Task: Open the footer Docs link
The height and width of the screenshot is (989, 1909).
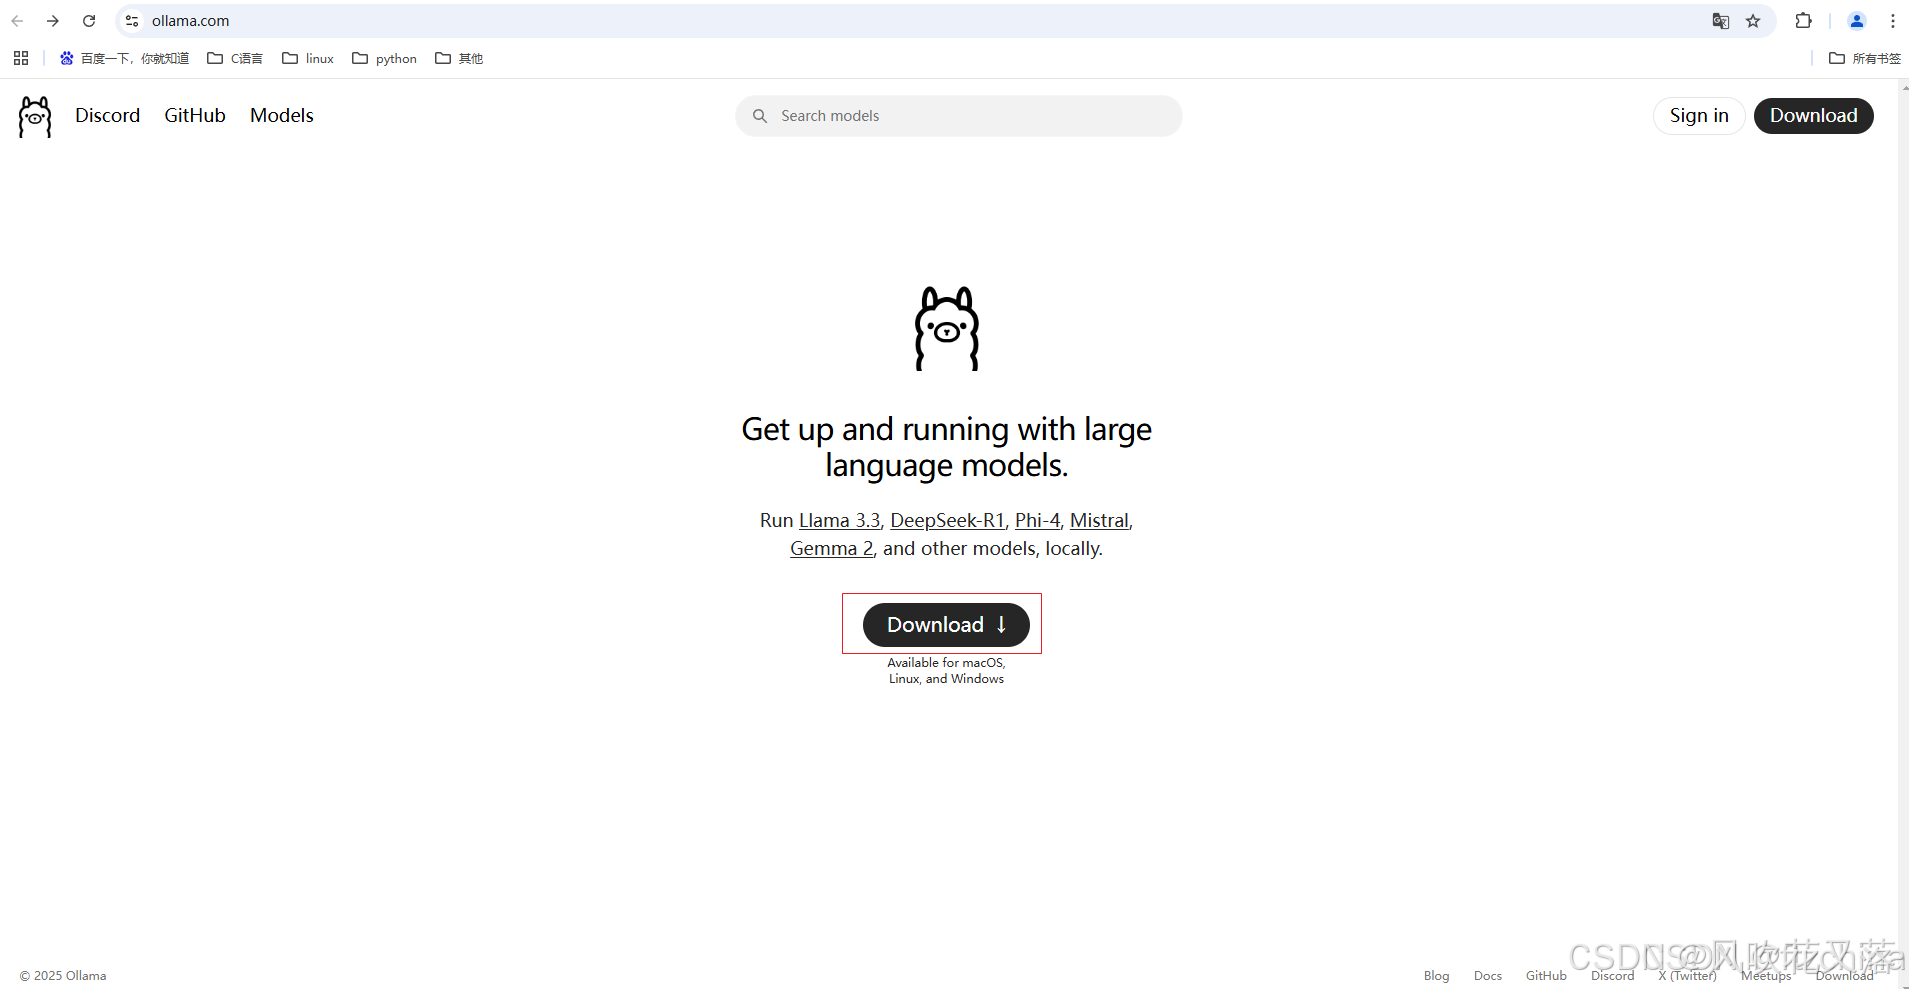Action: coord(1488,976)
